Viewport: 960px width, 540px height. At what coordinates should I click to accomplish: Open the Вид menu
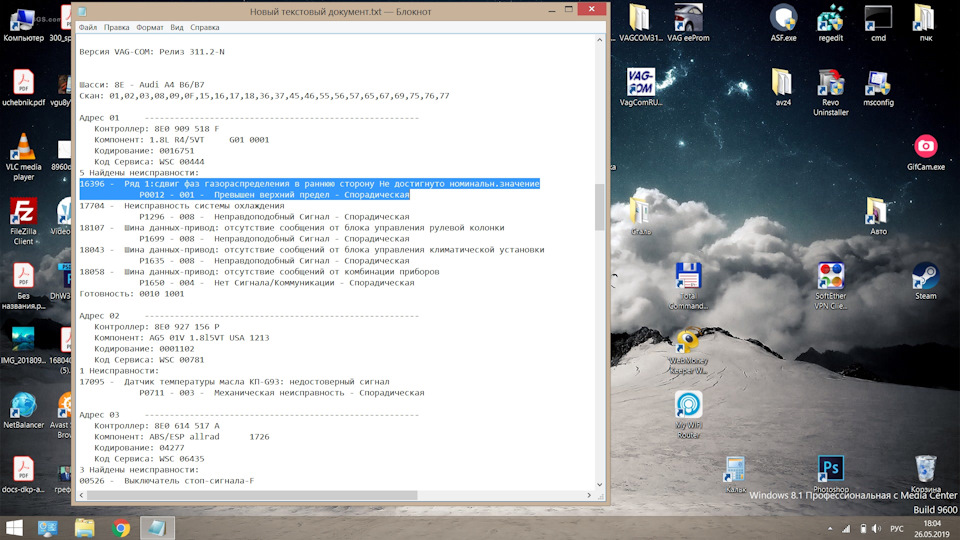pyautogui.click(x=177, y=27)
